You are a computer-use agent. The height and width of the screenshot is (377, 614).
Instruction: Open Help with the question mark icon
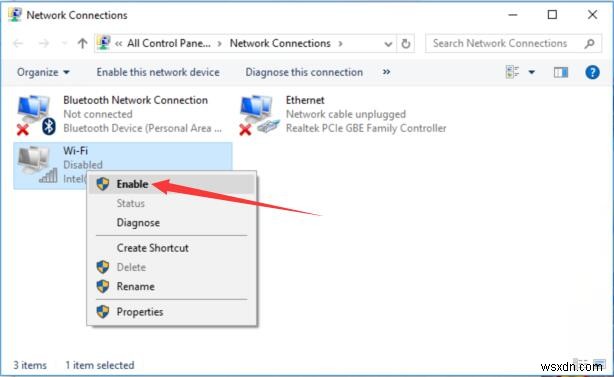pyautogui.click(x=592, y=72)
